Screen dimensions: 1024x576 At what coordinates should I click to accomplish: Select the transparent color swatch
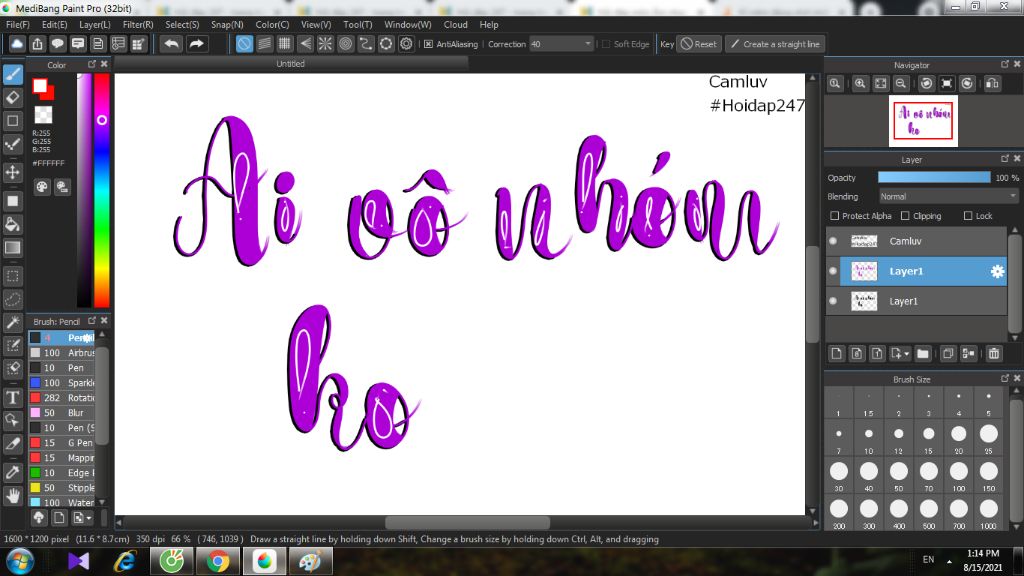43,115
